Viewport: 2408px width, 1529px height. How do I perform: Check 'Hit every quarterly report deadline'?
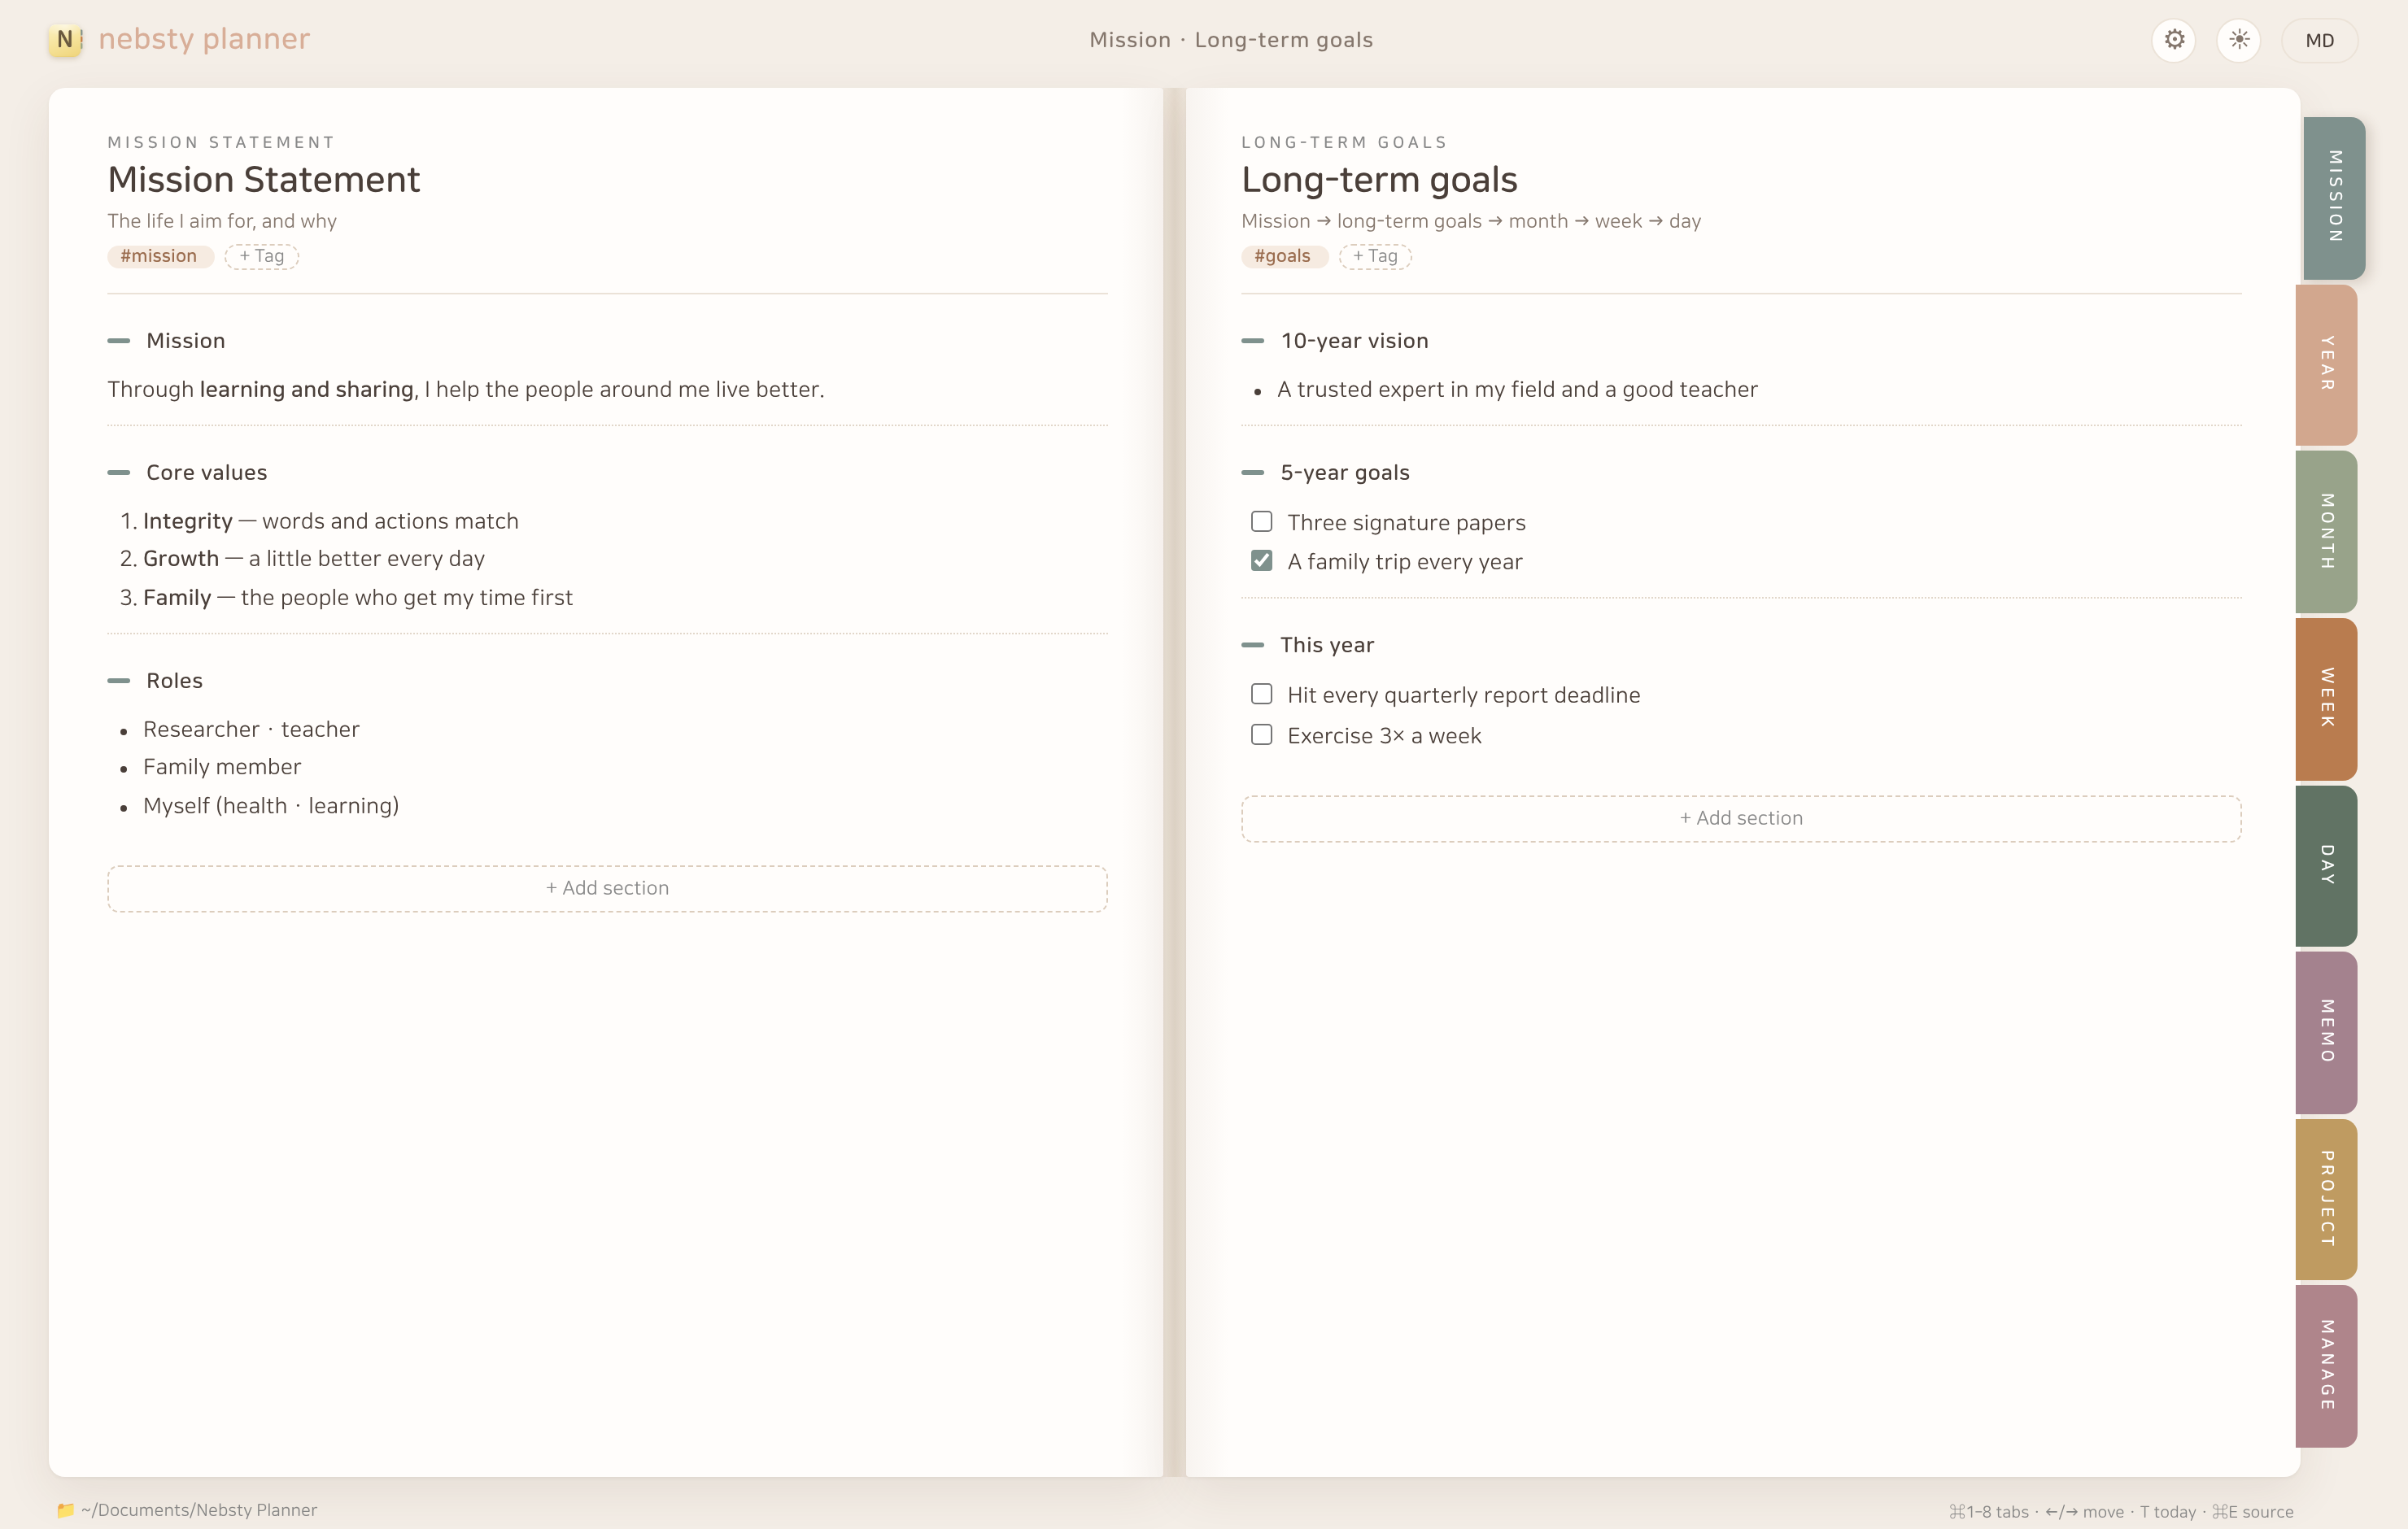pyautogui.click(x=1262, y=694)
